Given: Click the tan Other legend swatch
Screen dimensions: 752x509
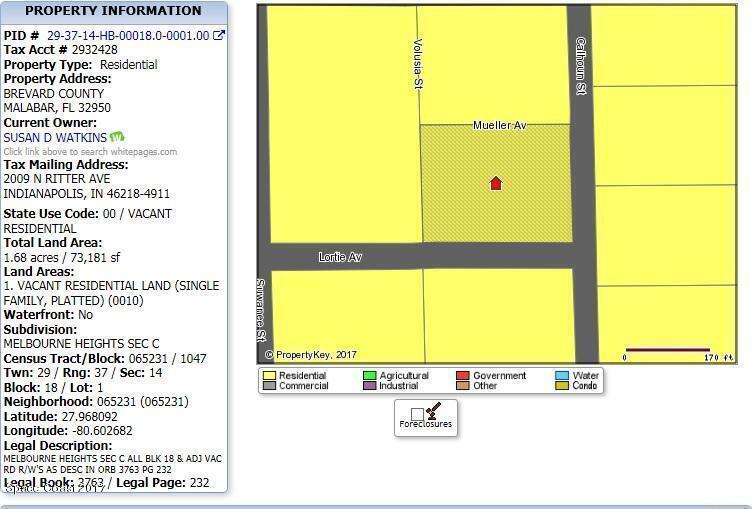Looking at the screenshot, I should click(x=463, y=386).
